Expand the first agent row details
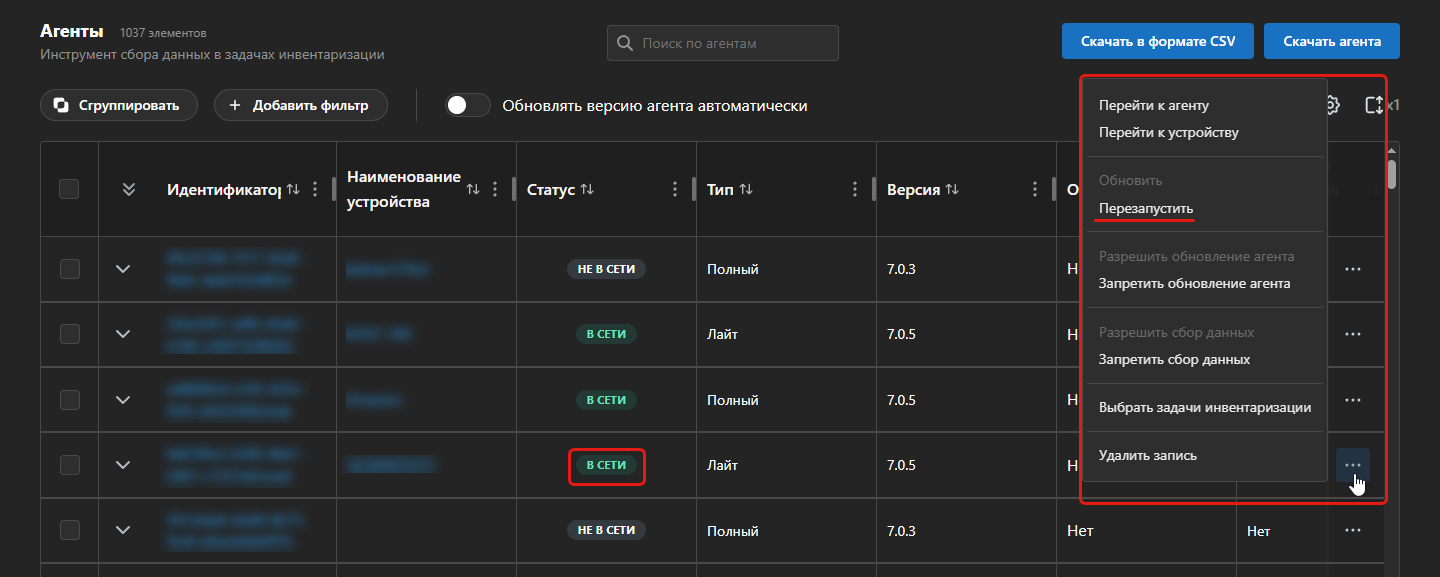 124,269
